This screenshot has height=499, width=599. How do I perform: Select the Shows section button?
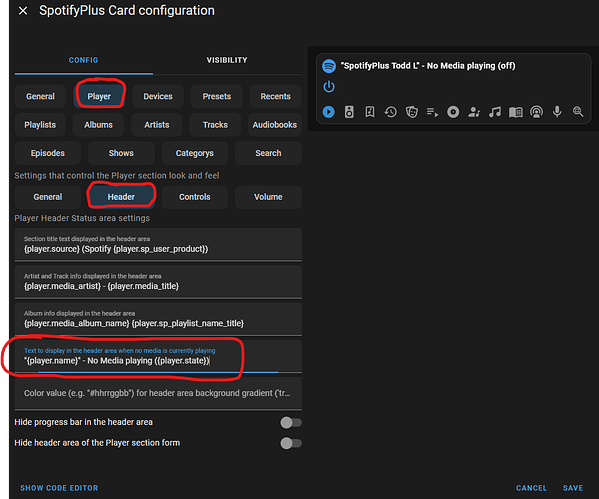[121, 153]
